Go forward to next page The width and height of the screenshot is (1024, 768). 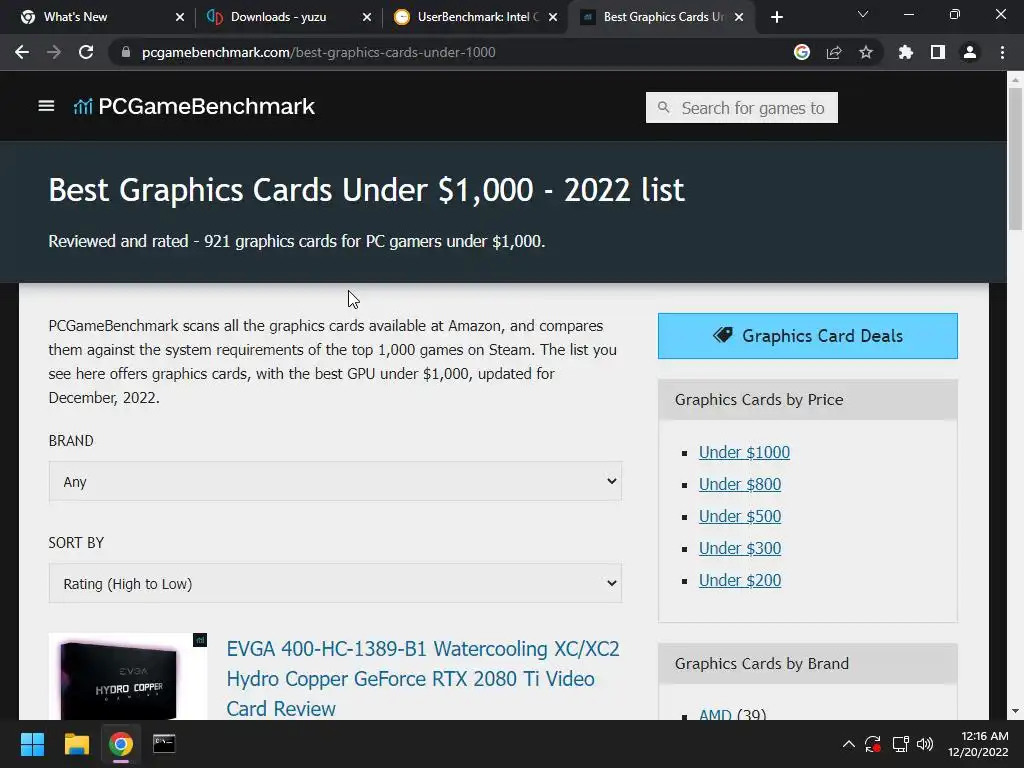click(54, 52)
